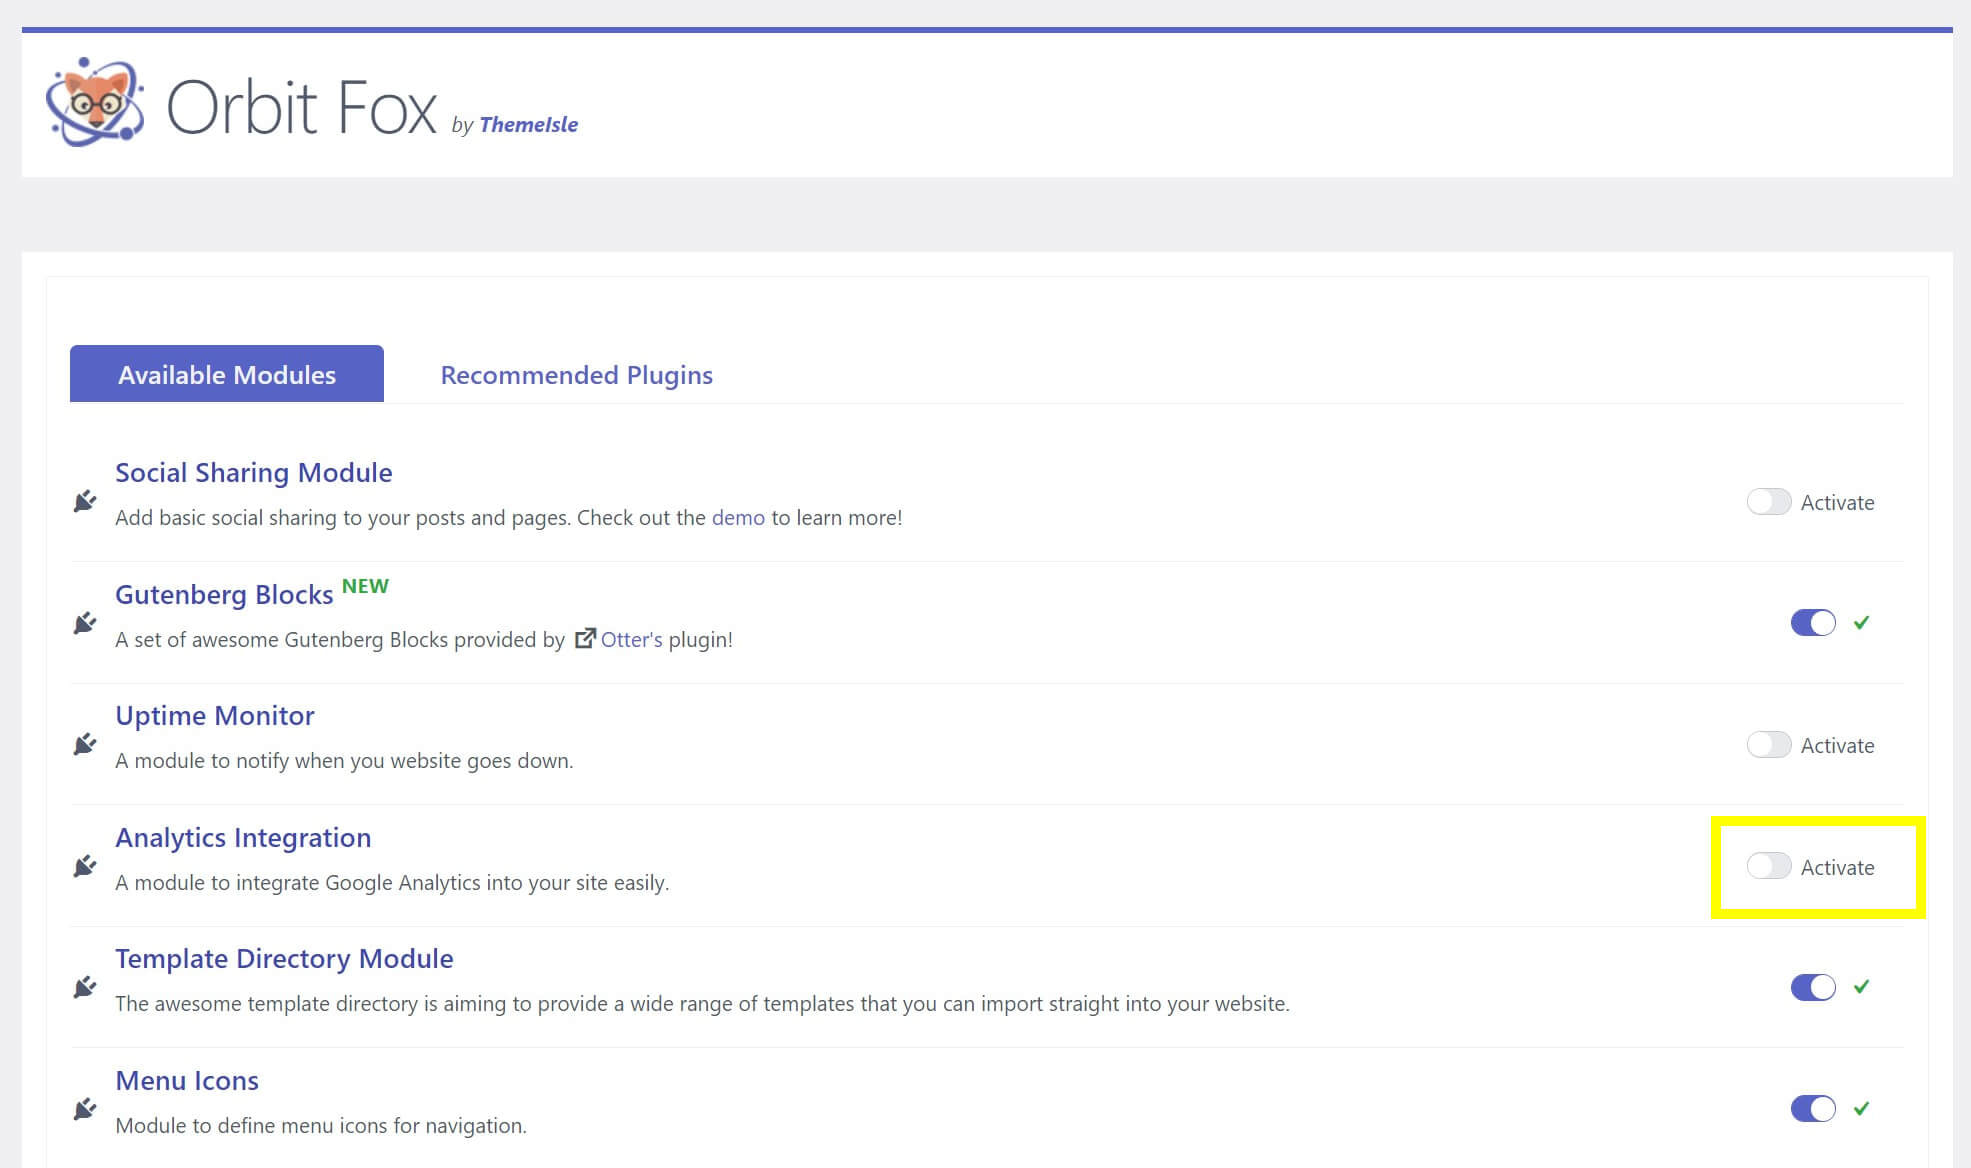Click the green checkmark in Template Directory row
This screenshot has height=1168, width=1971.
1861,986
